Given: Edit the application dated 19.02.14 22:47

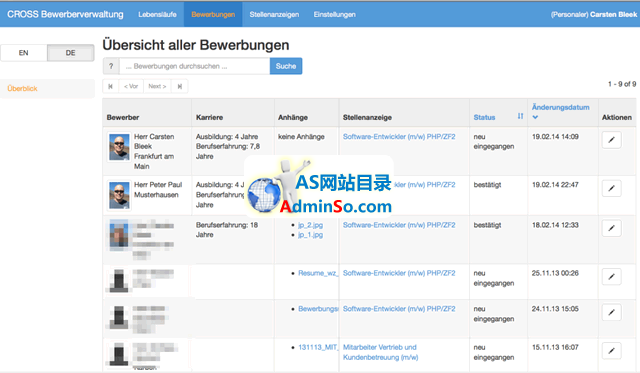Looking at the screenshot, I should coord(611,188).
